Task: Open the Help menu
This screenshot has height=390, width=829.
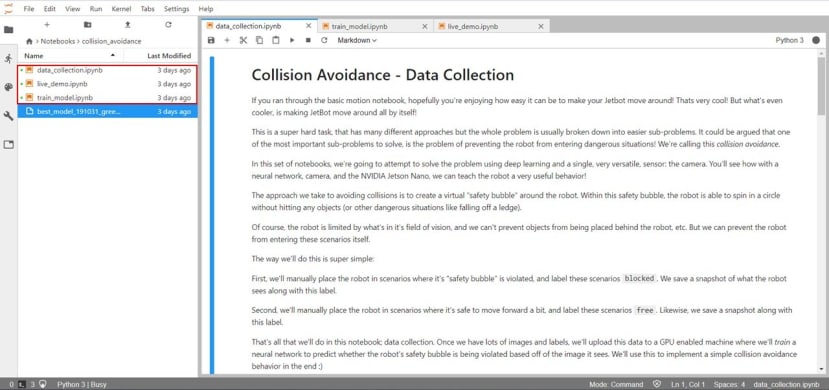Action: pyautogui.click(x=206, y=9)
